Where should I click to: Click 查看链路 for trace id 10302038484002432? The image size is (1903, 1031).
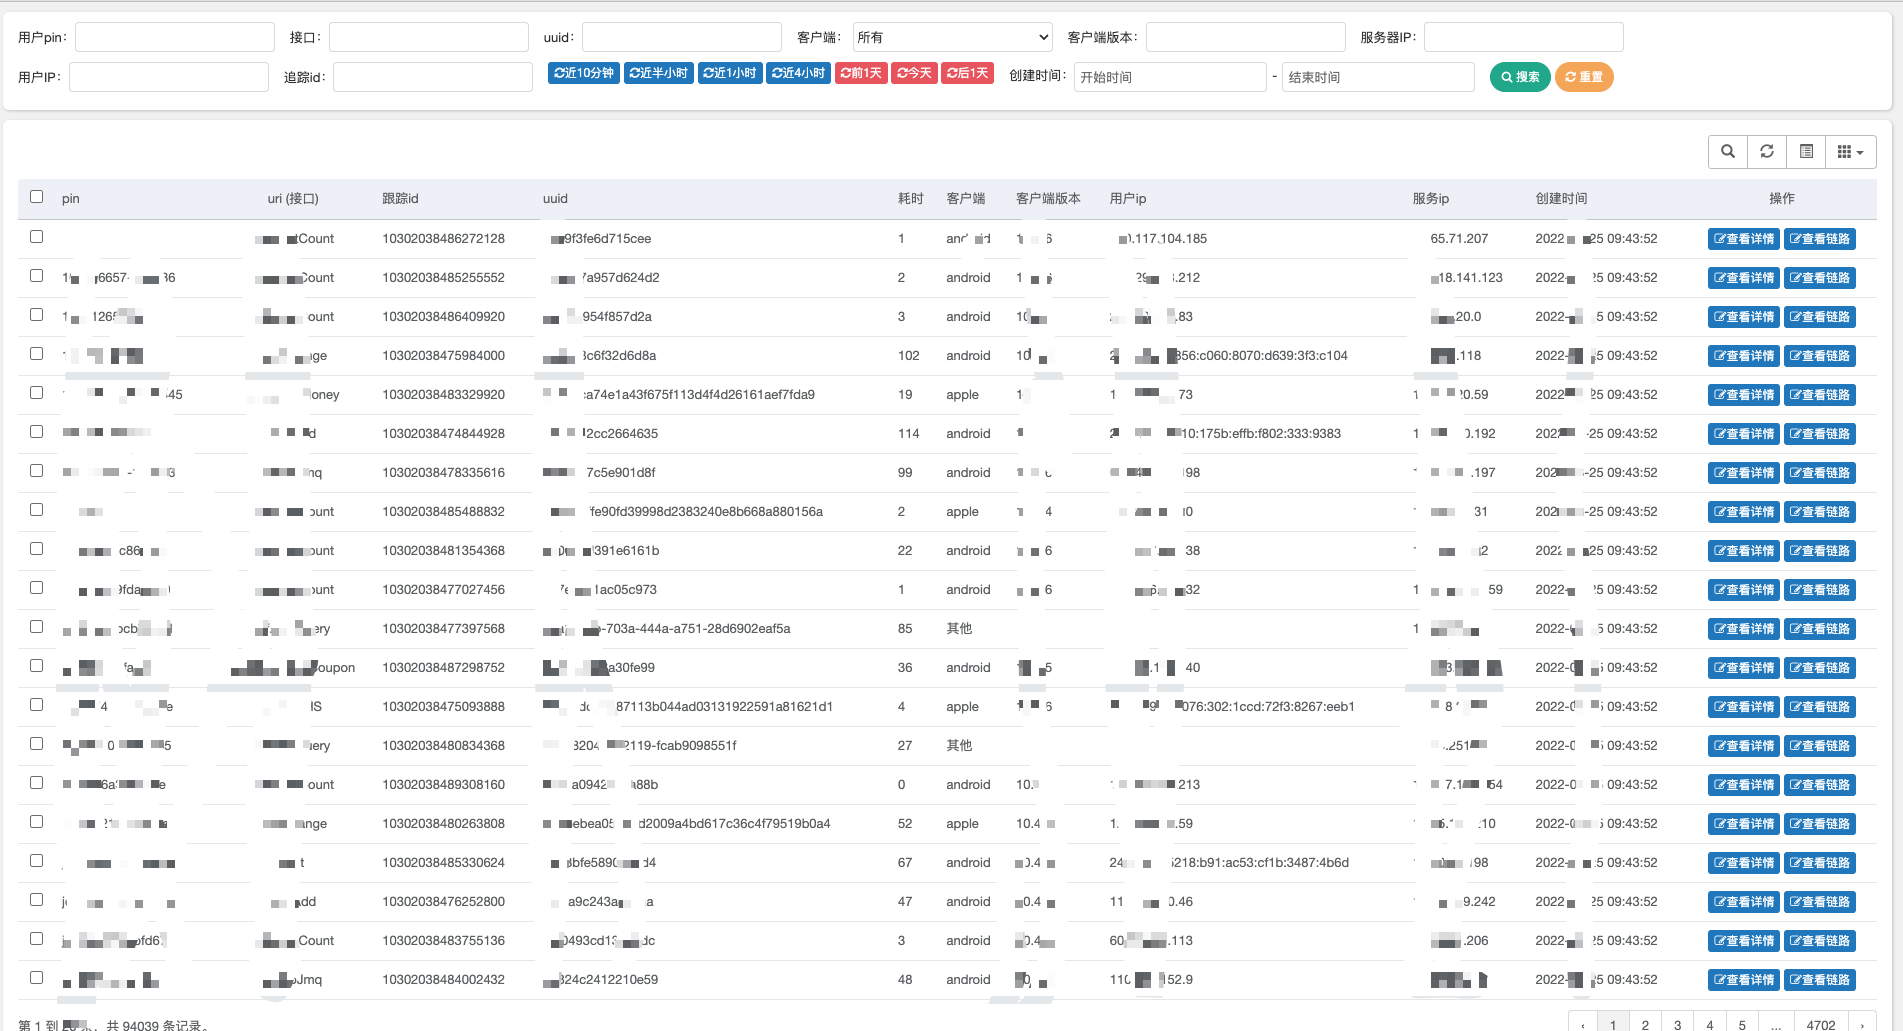point(1820,980)
